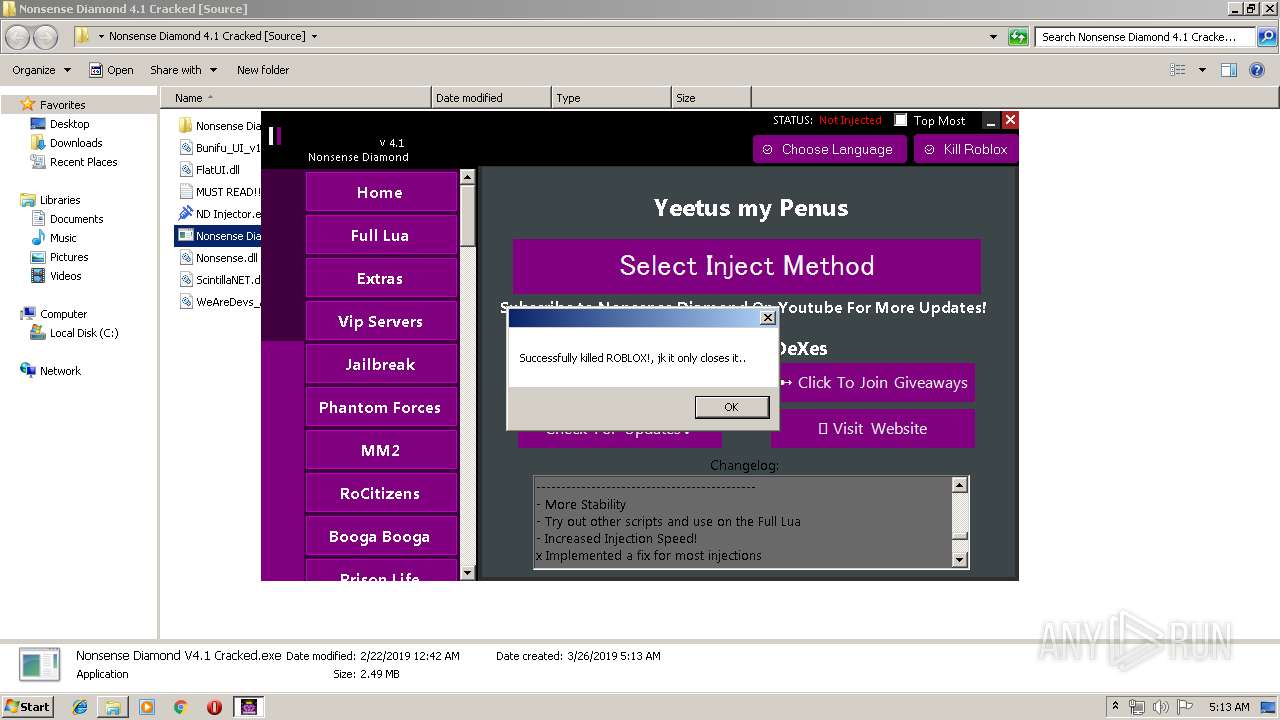The height and width of the screenshot is (720, 1280).
Task: Click the search magnifier icon
Action: click(x=1266, y=37)
